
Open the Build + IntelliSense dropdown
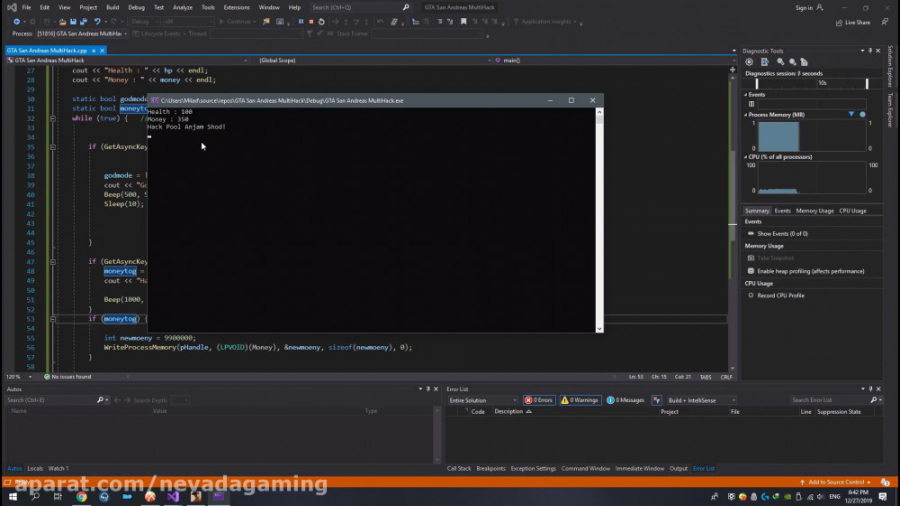701,400
